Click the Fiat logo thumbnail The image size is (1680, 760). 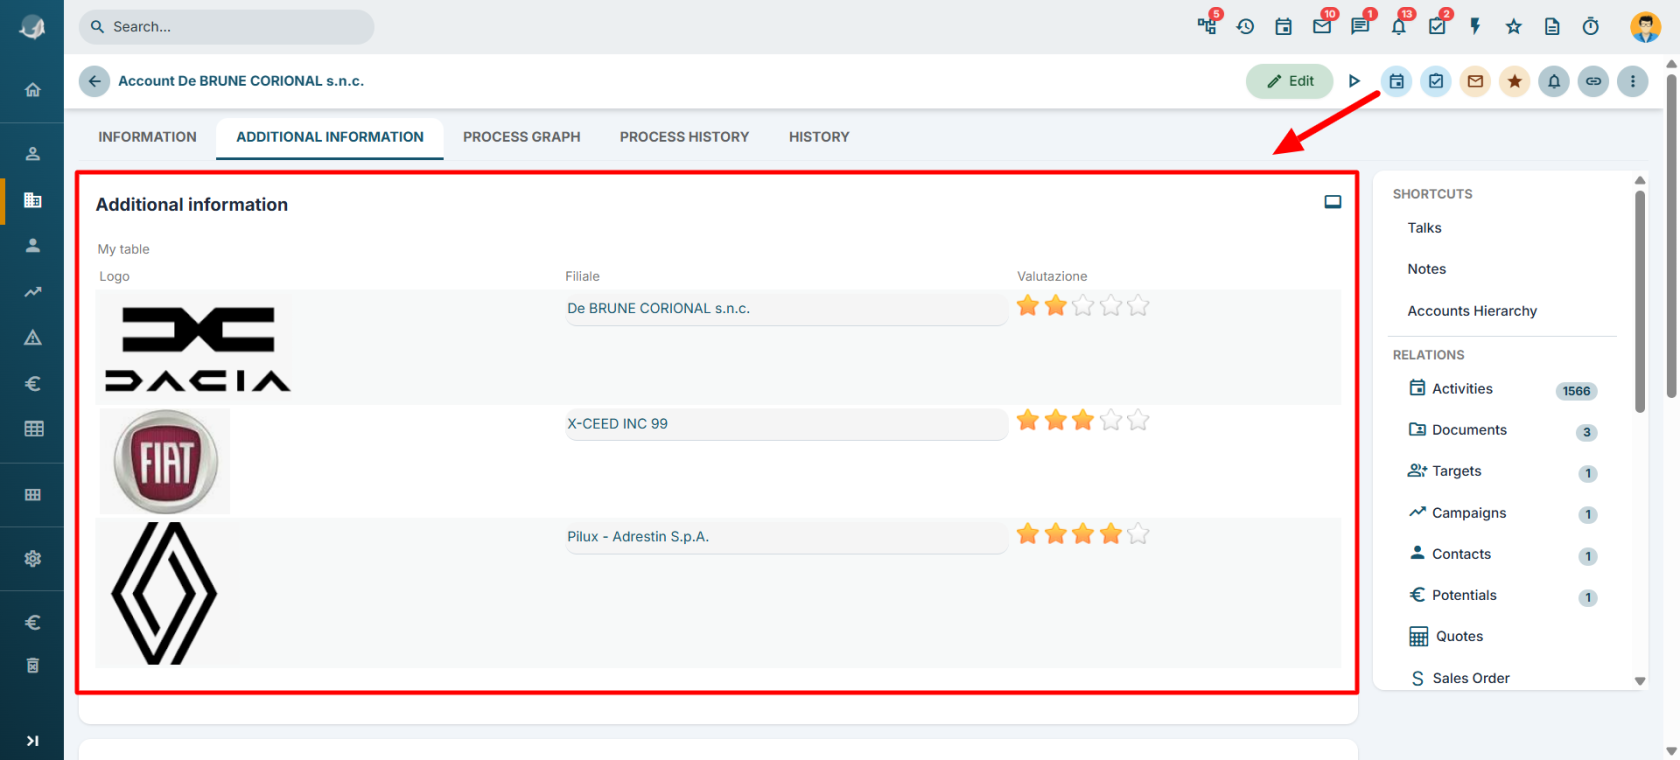coord(165,461)
